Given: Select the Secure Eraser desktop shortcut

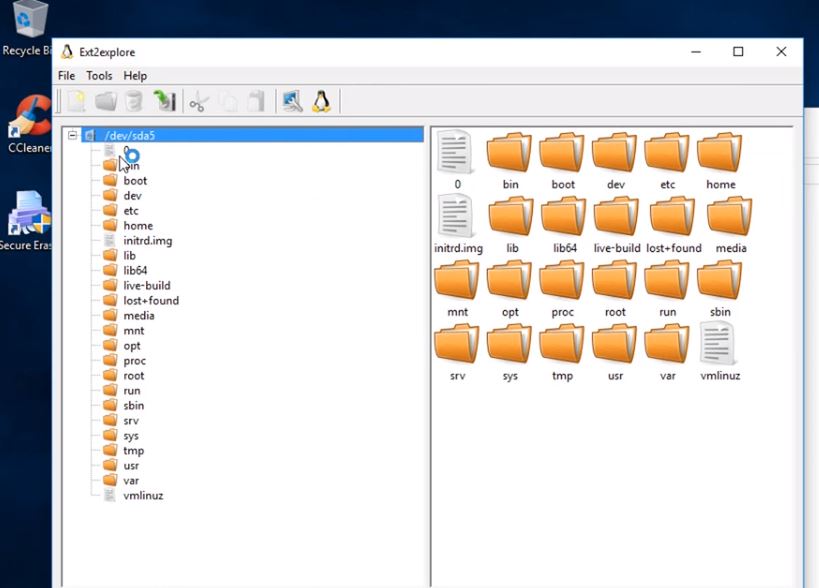Looking at the screenshot, I should (26, 221).
